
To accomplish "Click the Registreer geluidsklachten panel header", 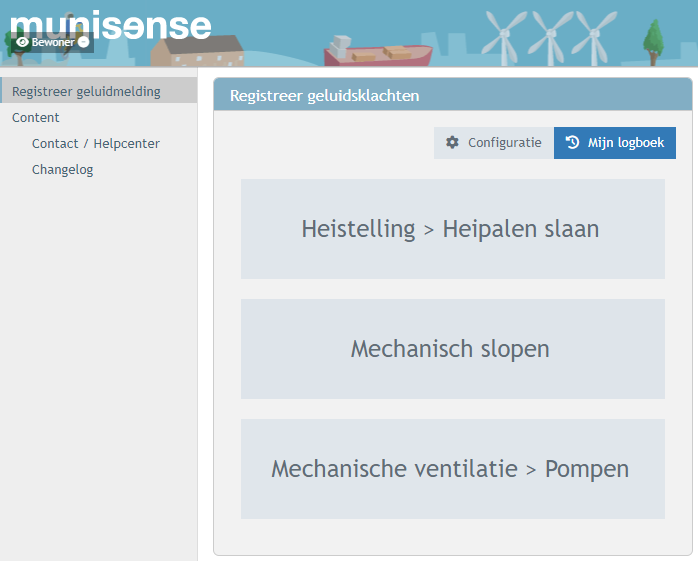I will click(452, 96).
